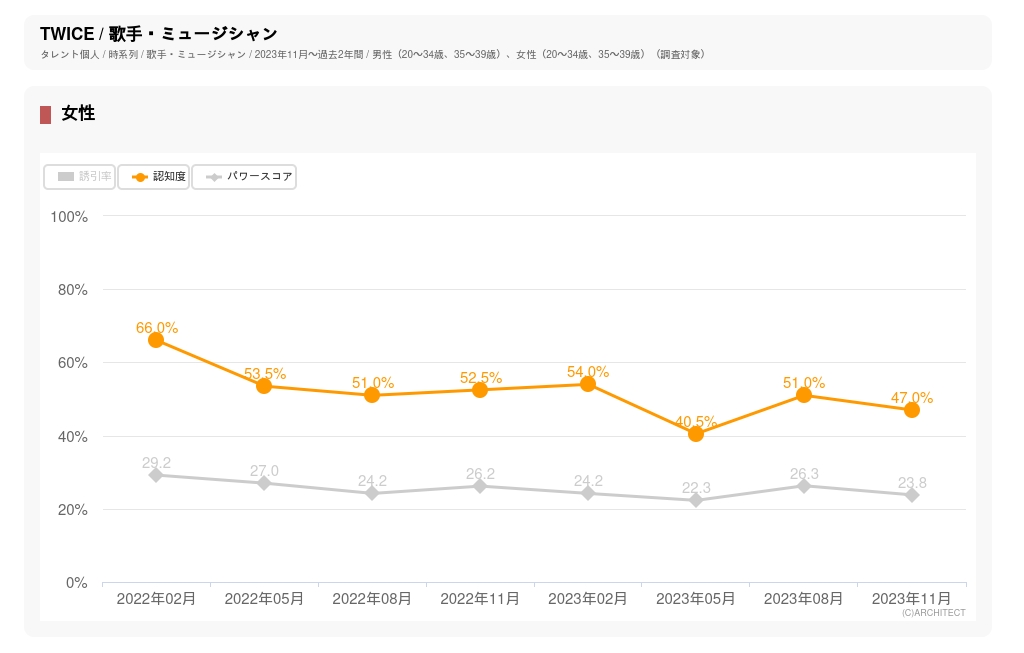Click the 2023年11月 axis label

tap(912, 599)
